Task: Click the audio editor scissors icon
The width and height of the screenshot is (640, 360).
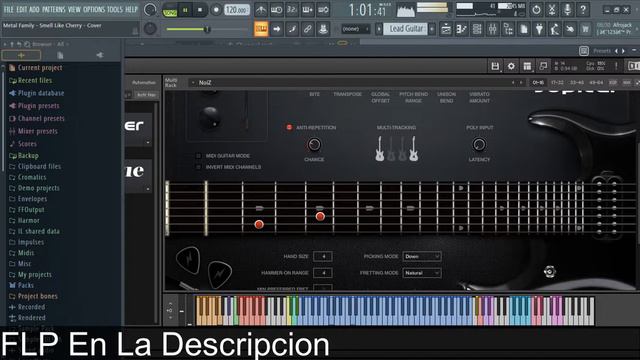Action: (x=552, y=10)
